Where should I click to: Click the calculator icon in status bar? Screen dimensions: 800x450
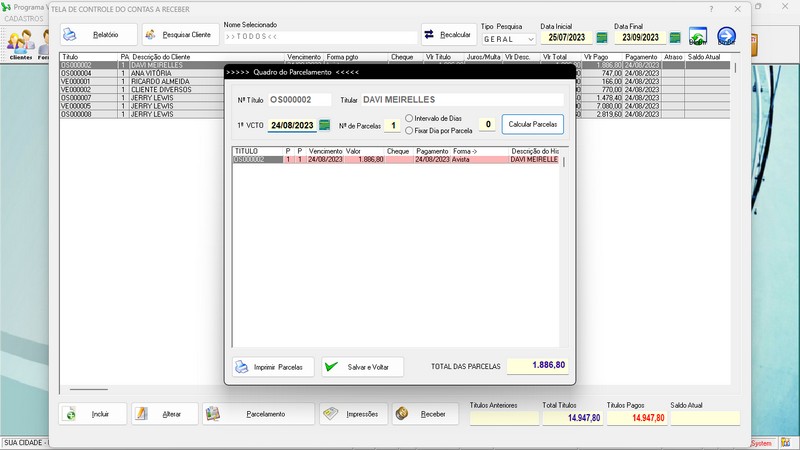pos(785,443)
